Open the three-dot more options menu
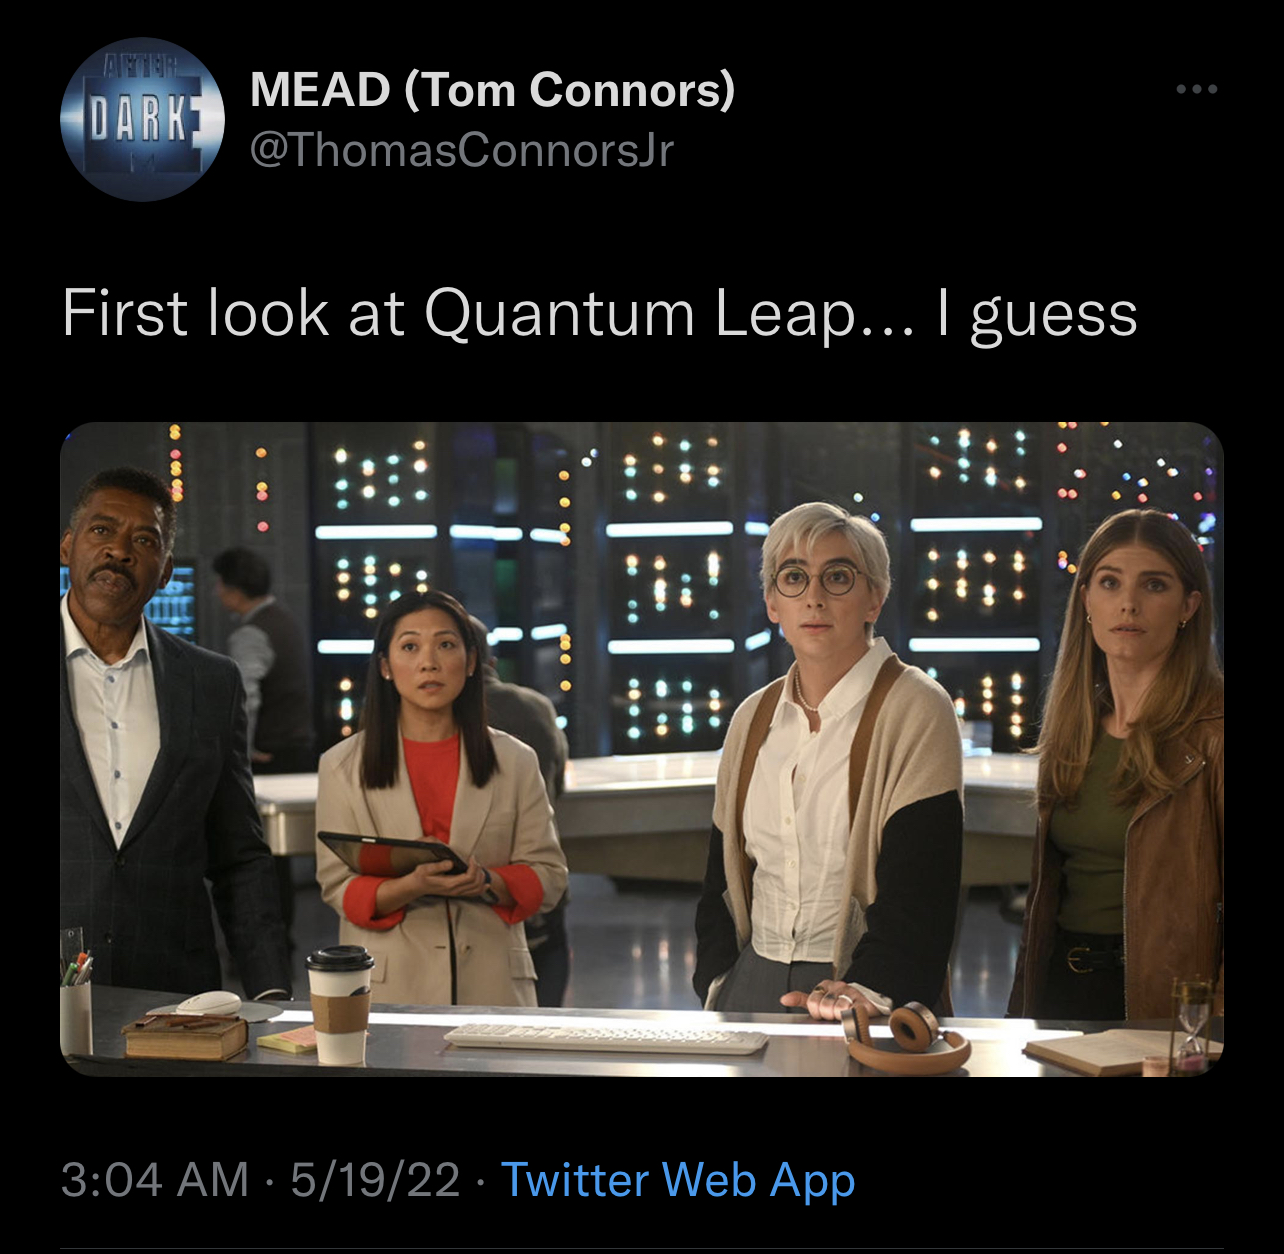Image resolution: width=1284 pixels, height=1254 pixels. pos(1197,90)
